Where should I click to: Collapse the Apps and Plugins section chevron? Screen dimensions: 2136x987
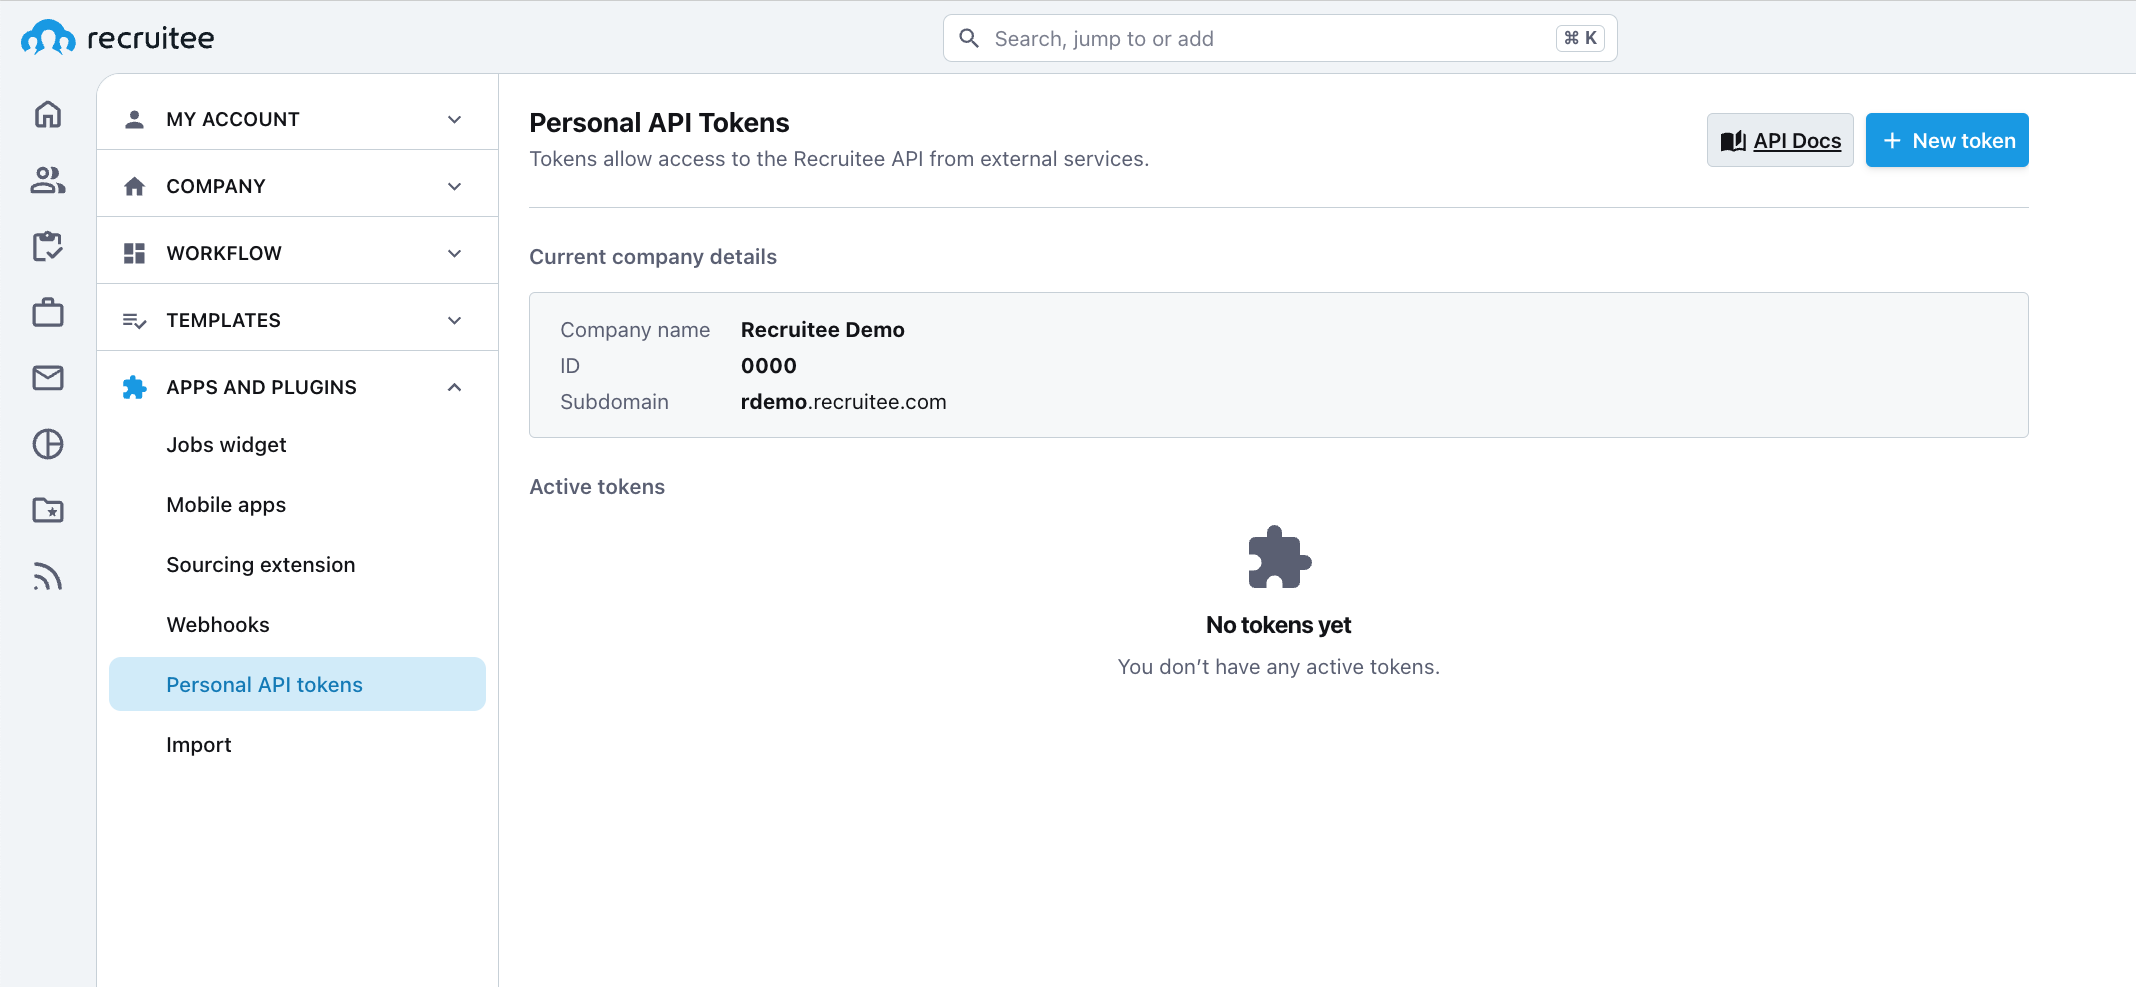pyautogui.click(x=455, y=387)
